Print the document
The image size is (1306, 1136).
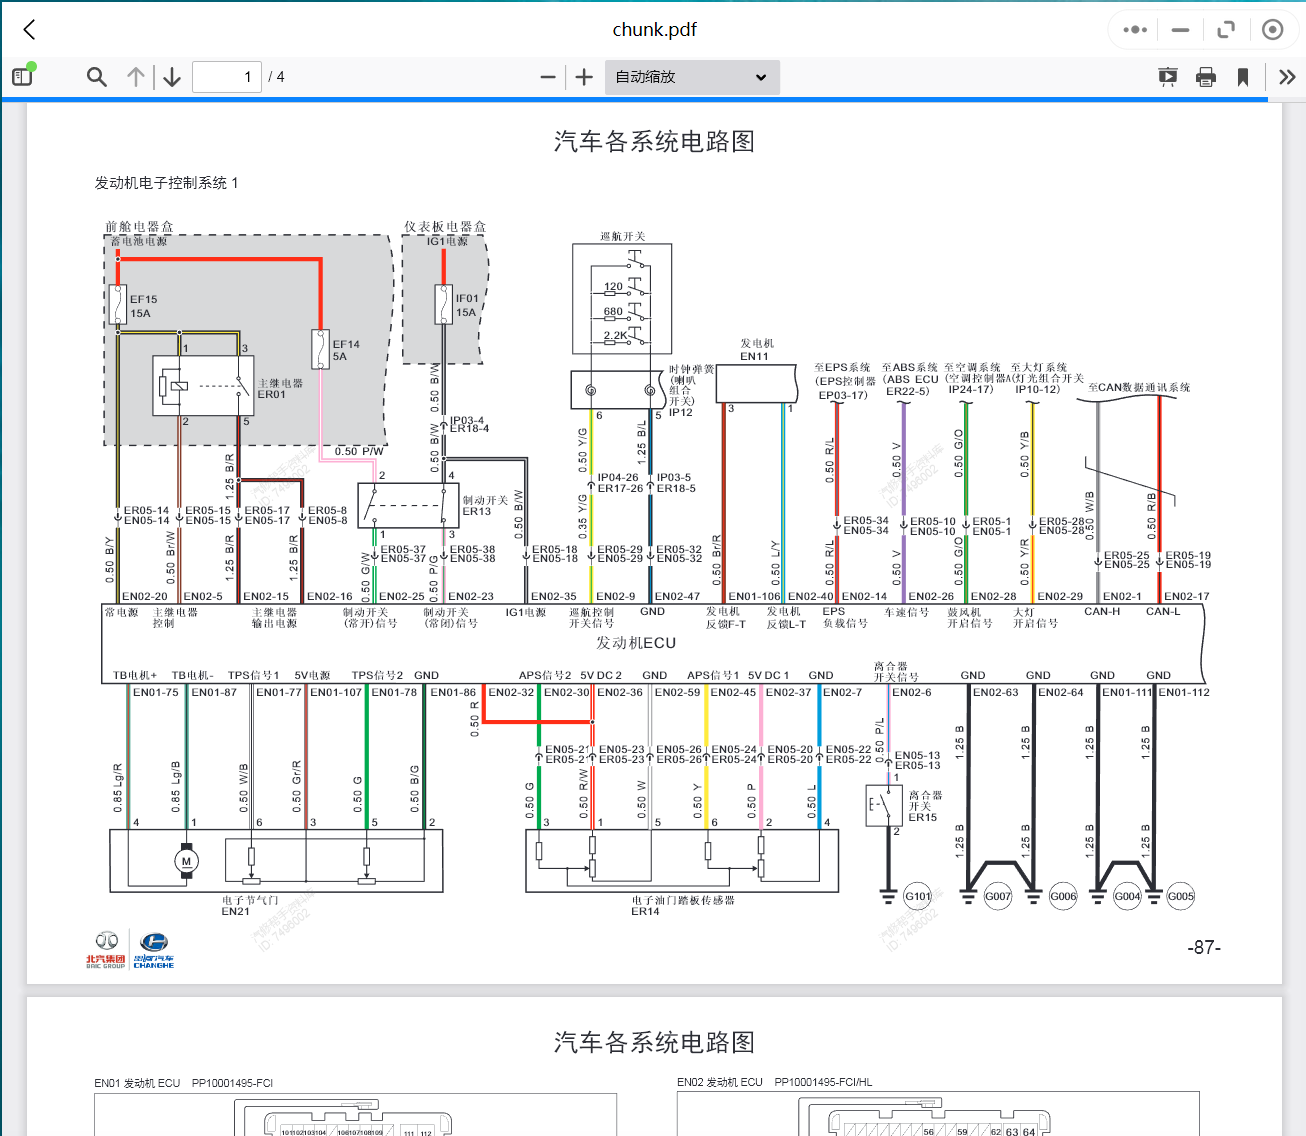1206,77
